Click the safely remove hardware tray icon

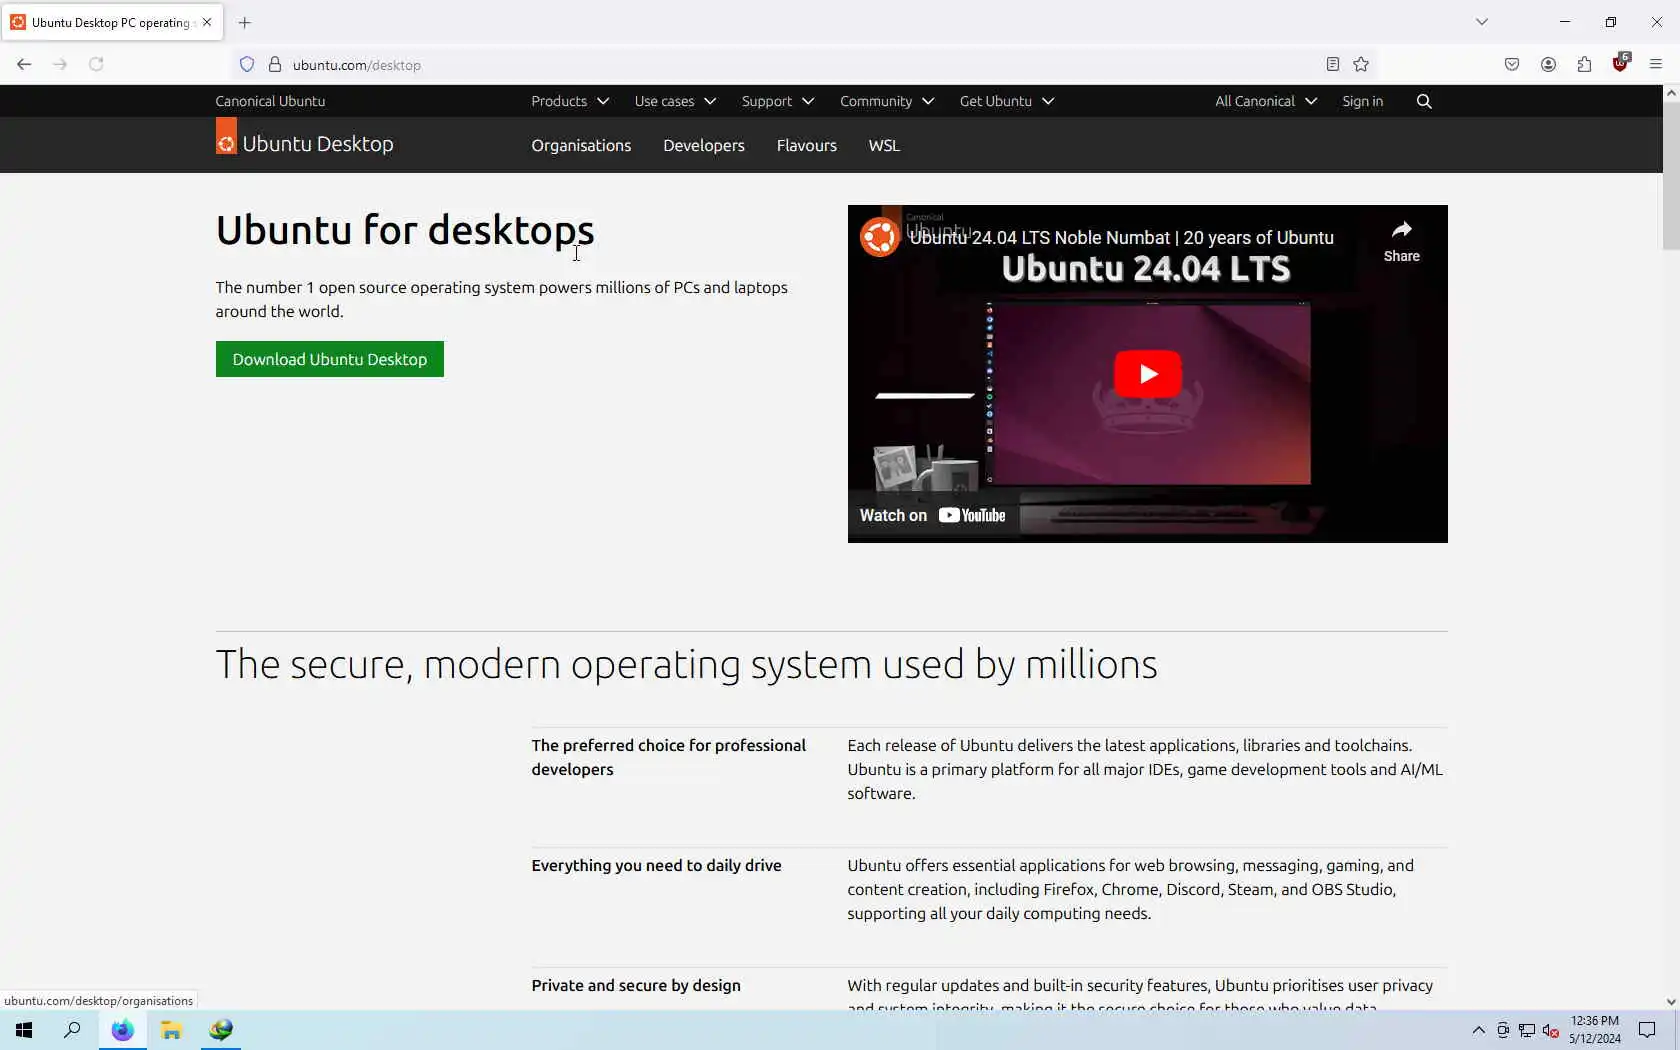(1503, 1030)
